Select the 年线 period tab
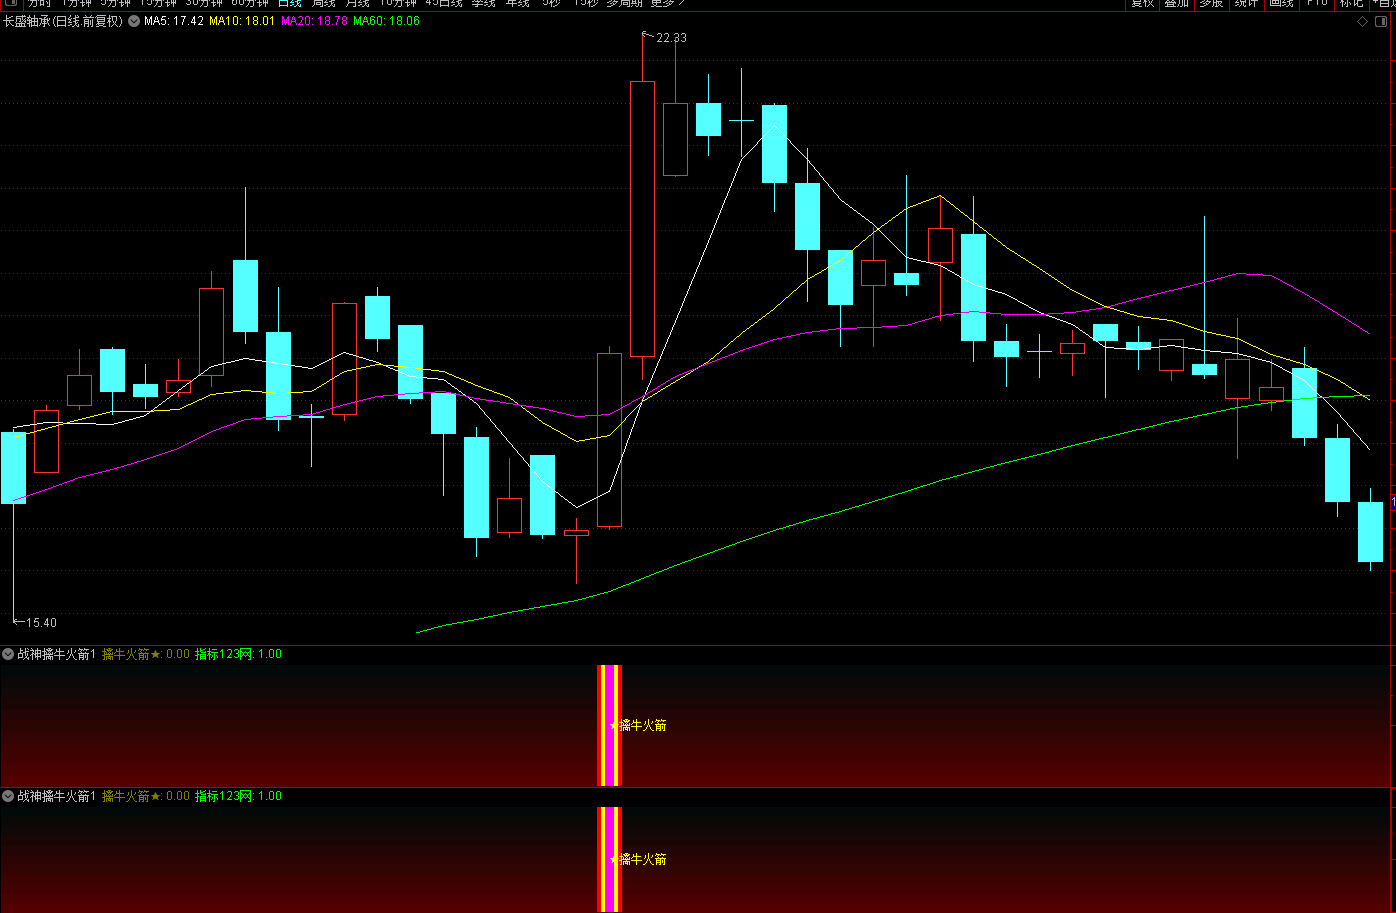The width and height of the screenshot is (1396, 913). pyautogui.click(x=518, y=3)
